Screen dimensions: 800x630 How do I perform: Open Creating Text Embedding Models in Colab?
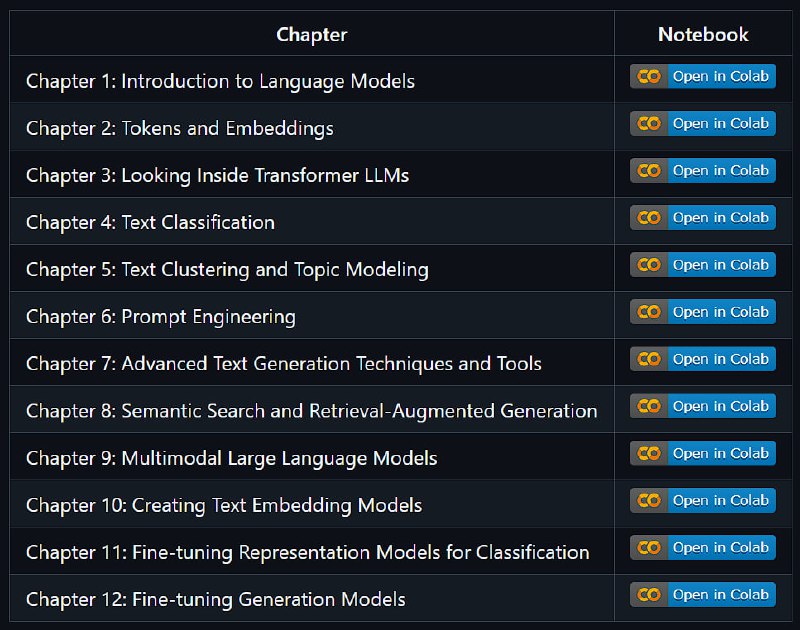(703, 500)
